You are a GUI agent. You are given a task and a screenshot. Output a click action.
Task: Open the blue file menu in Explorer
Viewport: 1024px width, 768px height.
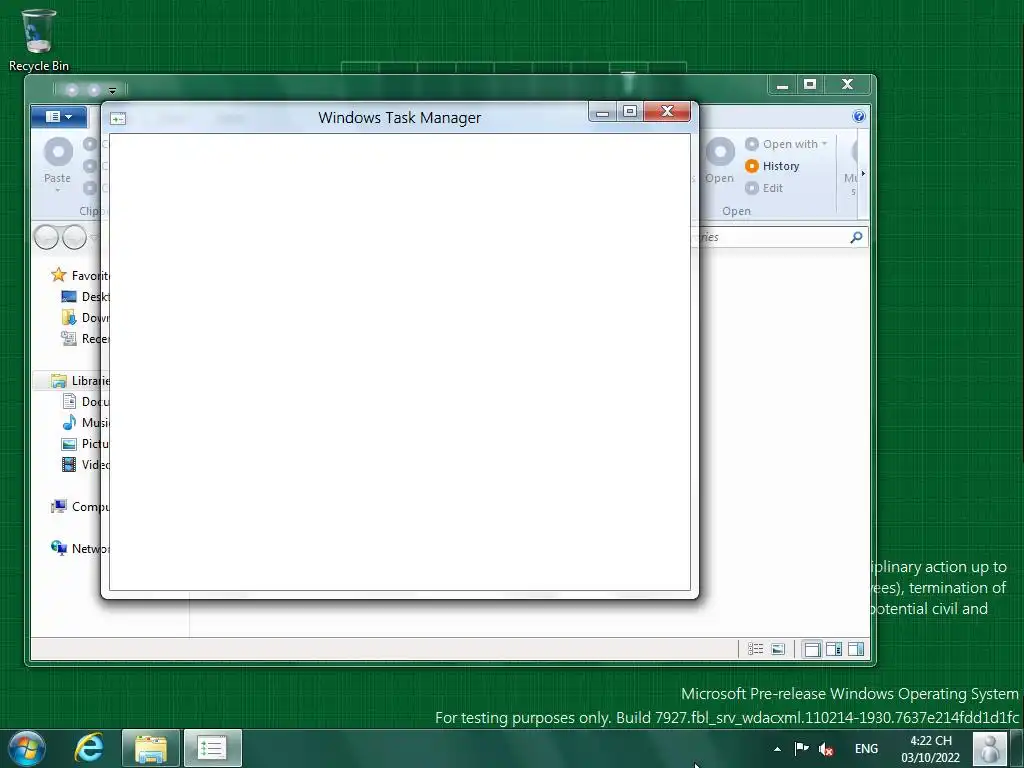59,116
